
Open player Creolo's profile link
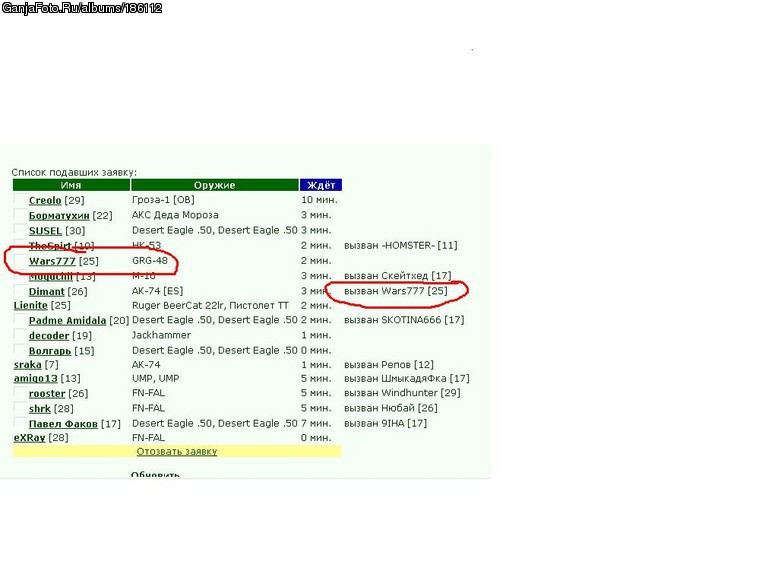[45, 200]
